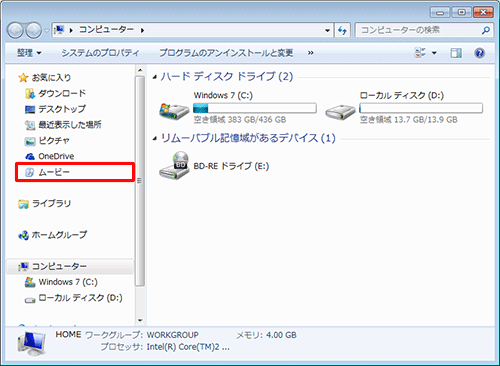Viewport: 500px width, 366px height.
Task: Click the Back navigation arrow button
Action: [15, 30]
